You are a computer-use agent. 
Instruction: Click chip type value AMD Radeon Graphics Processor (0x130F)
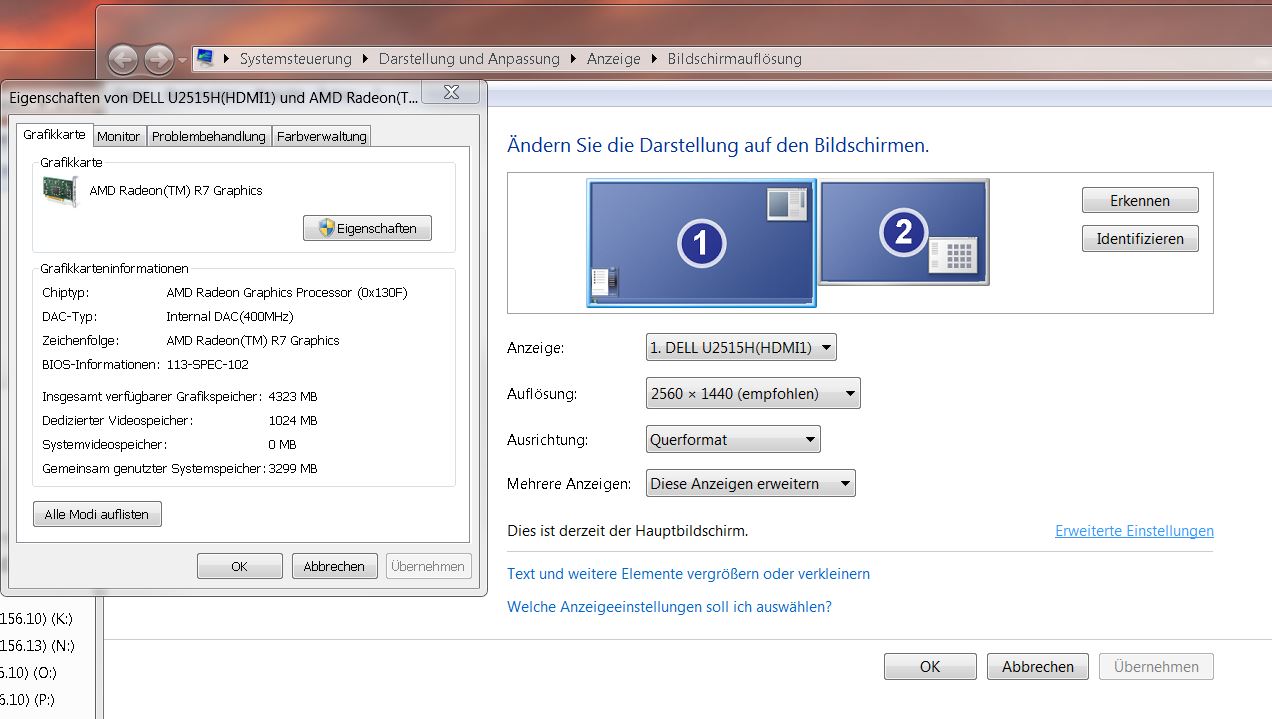(287, 292)
